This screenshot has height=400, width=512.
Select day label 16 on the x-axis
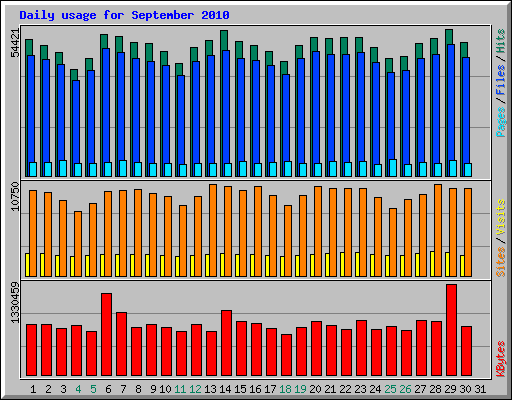tap(255, 389)
